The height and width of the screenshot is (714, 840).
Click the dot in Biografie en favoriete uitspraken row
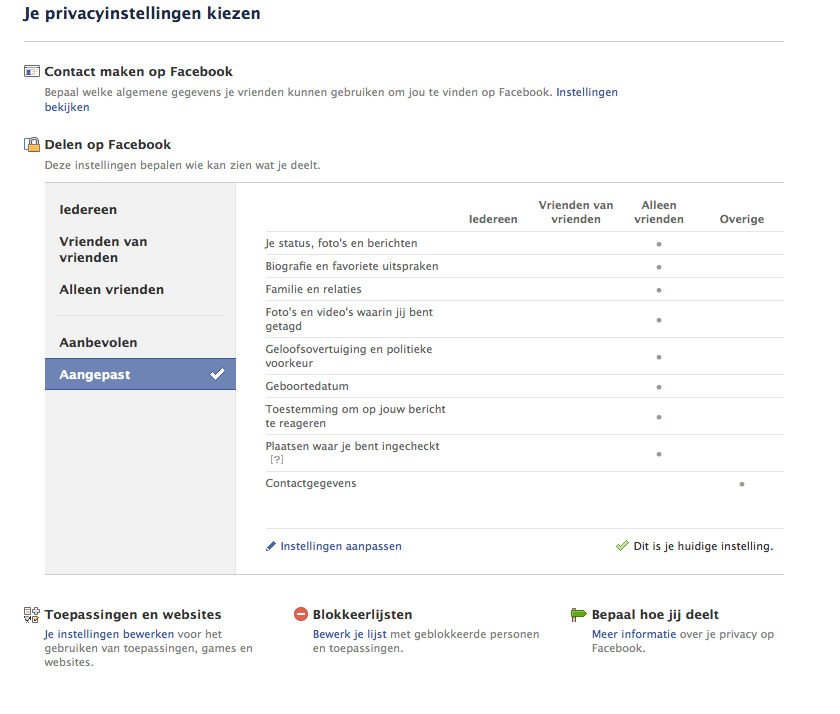pyautogui.click(x=659, y=267)
